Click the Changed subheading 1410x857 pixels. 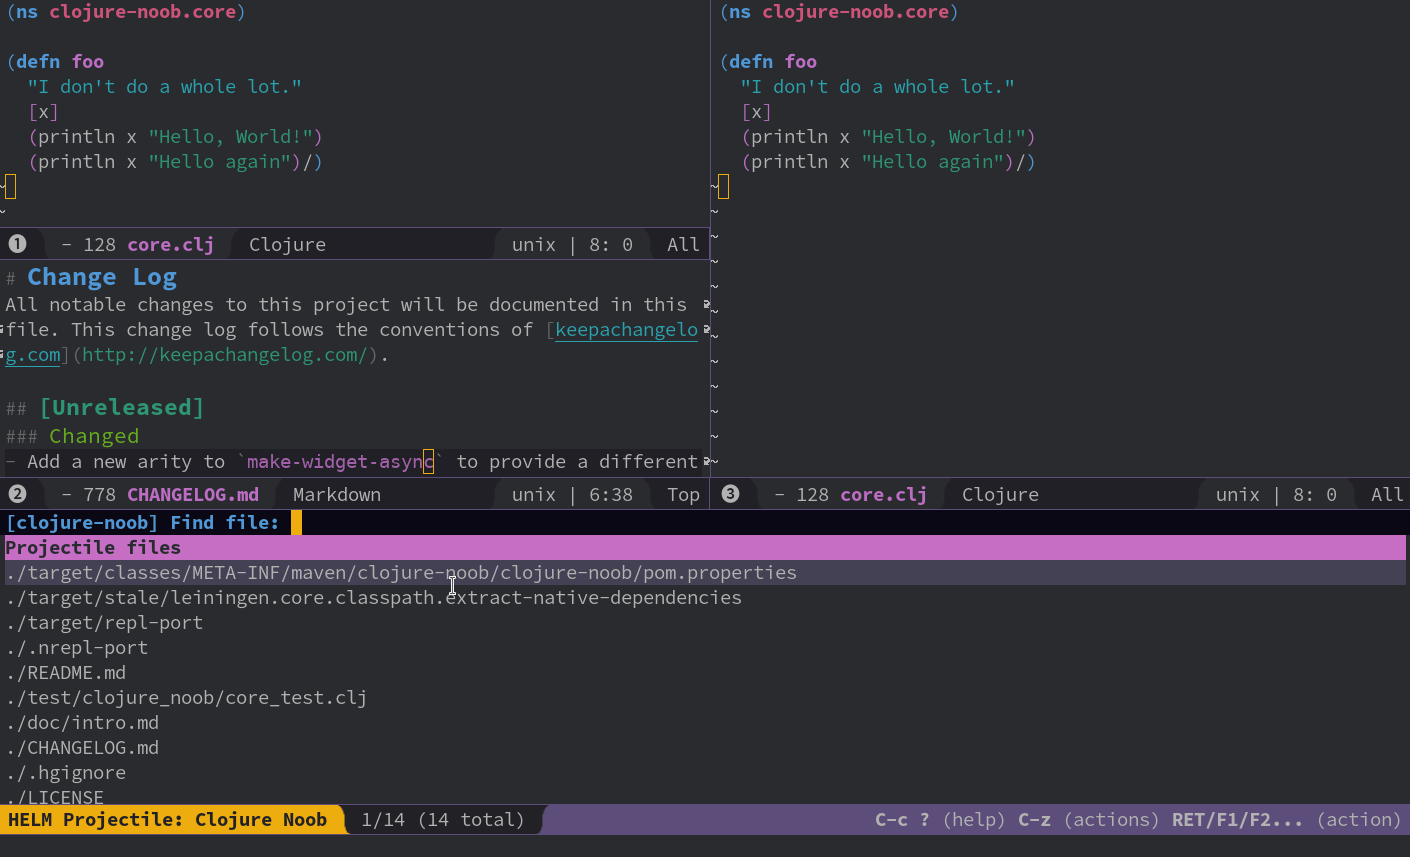point(94,436)
